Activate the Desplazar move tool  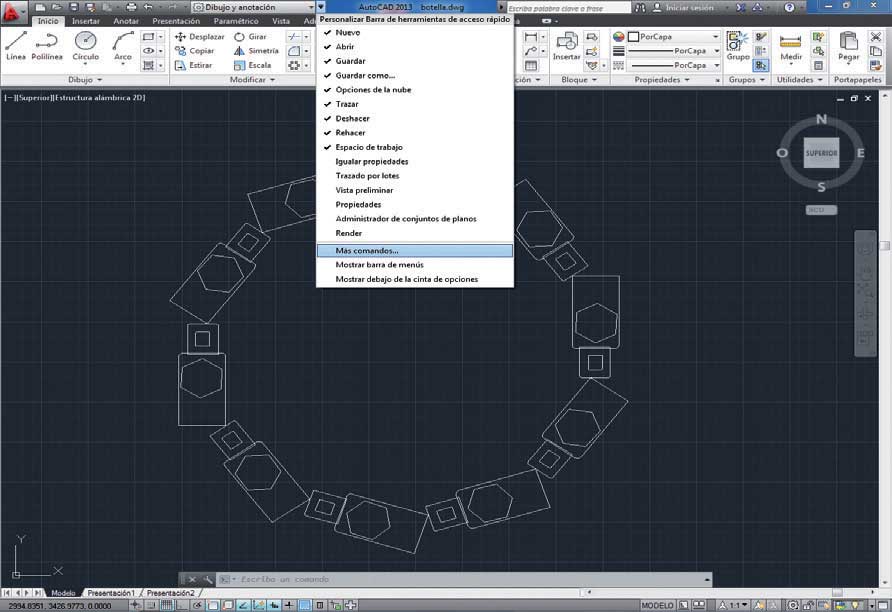[200, 36]
